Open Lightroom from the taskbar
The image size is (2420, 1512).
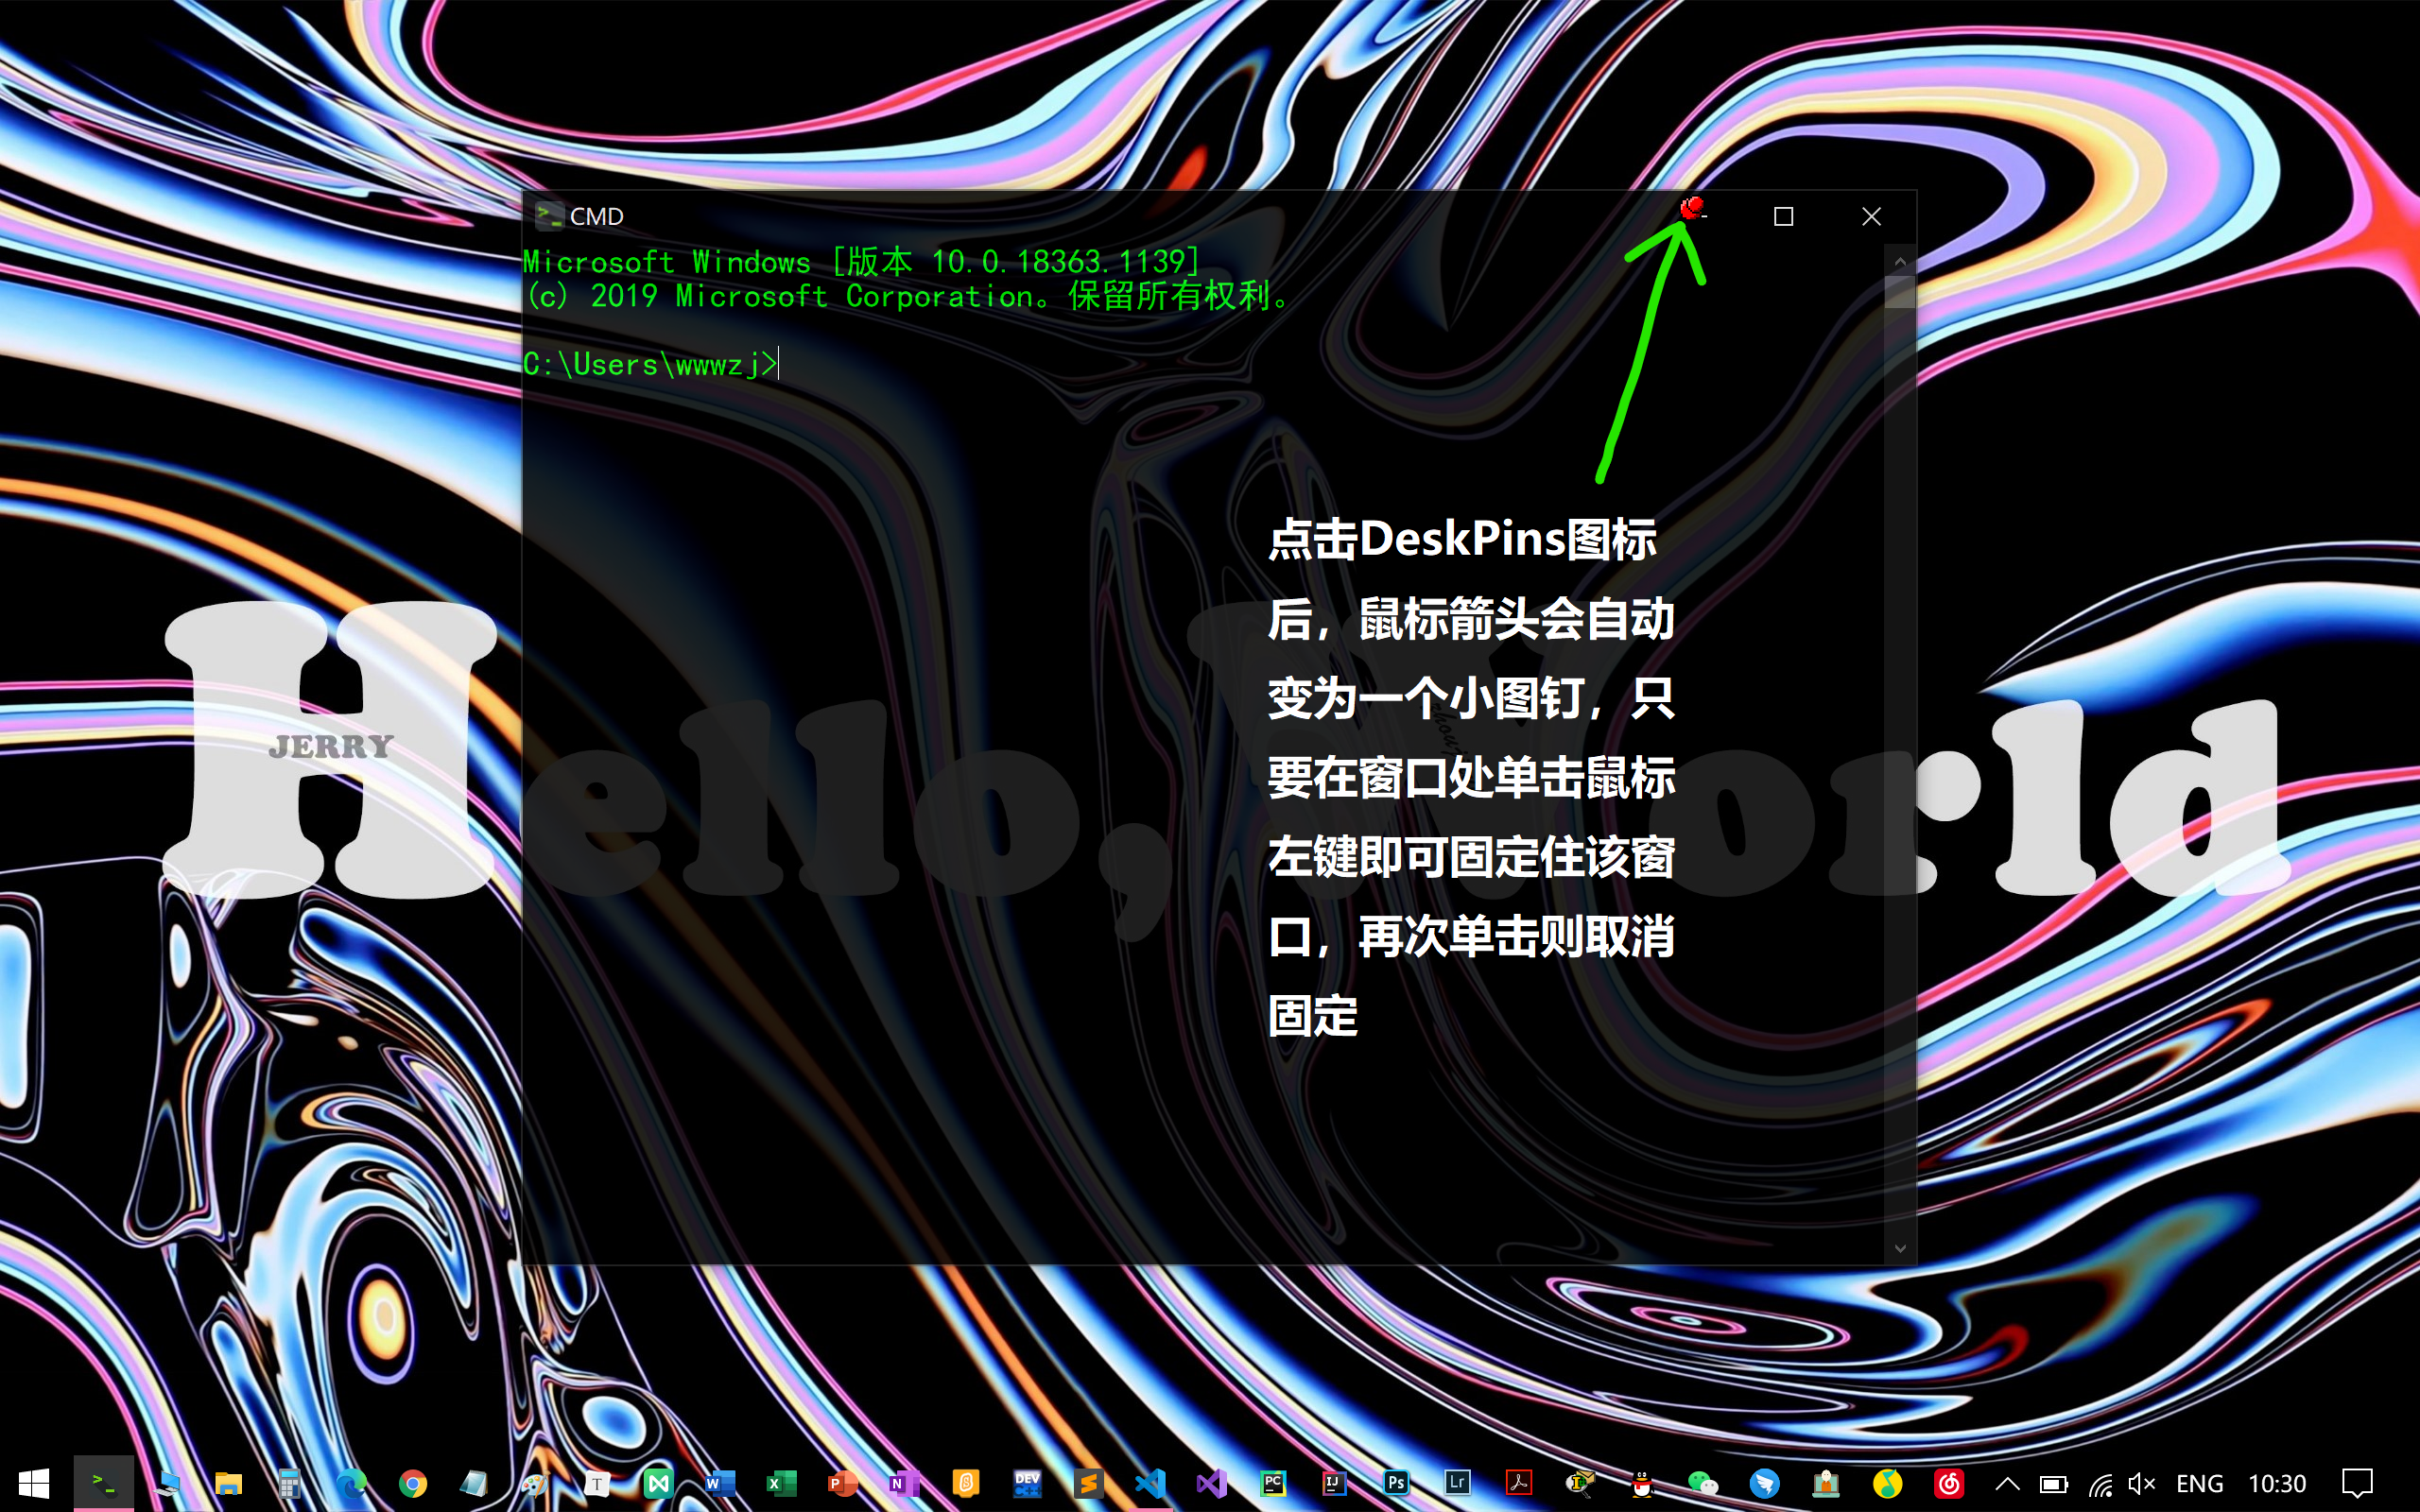pos(1457,1483)
